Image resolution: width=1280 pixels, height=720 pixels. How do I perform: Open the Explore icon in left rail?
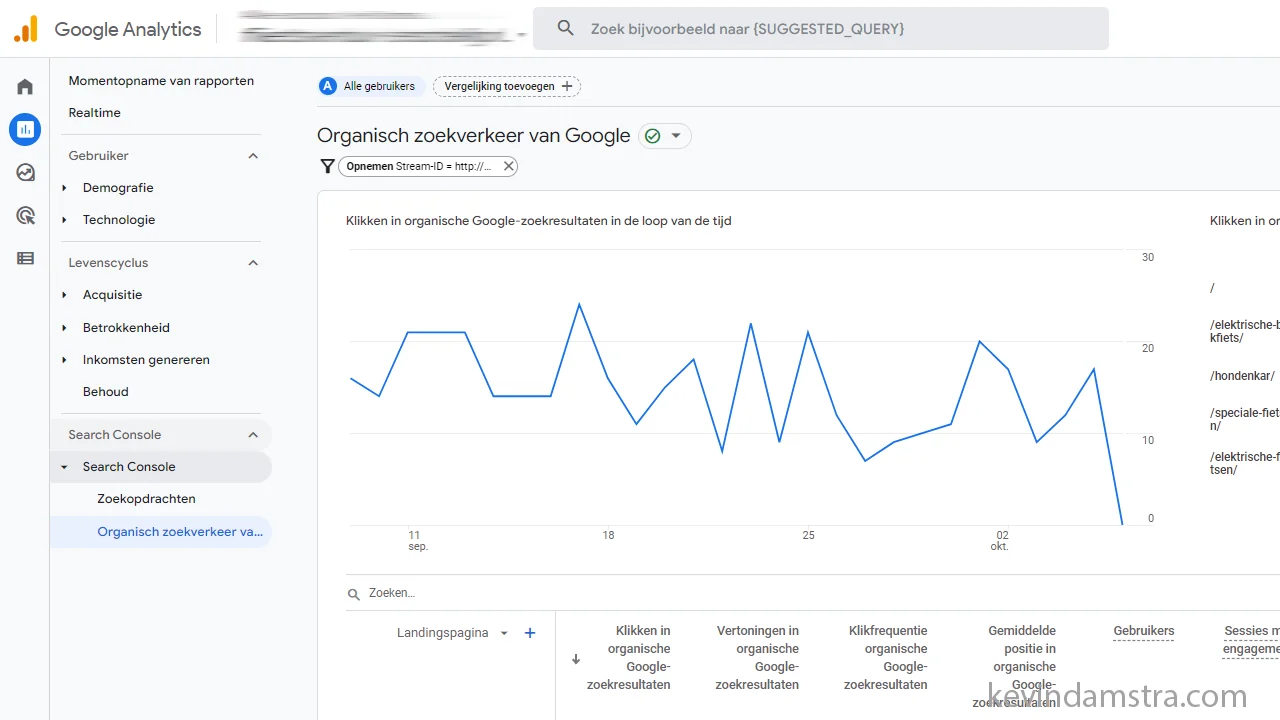[x=25, y=172]
